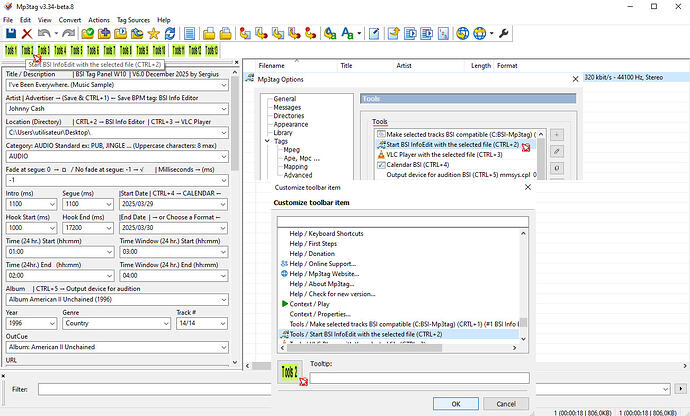
Task: Select all files via the blue list icon
Action: (190, 33)
